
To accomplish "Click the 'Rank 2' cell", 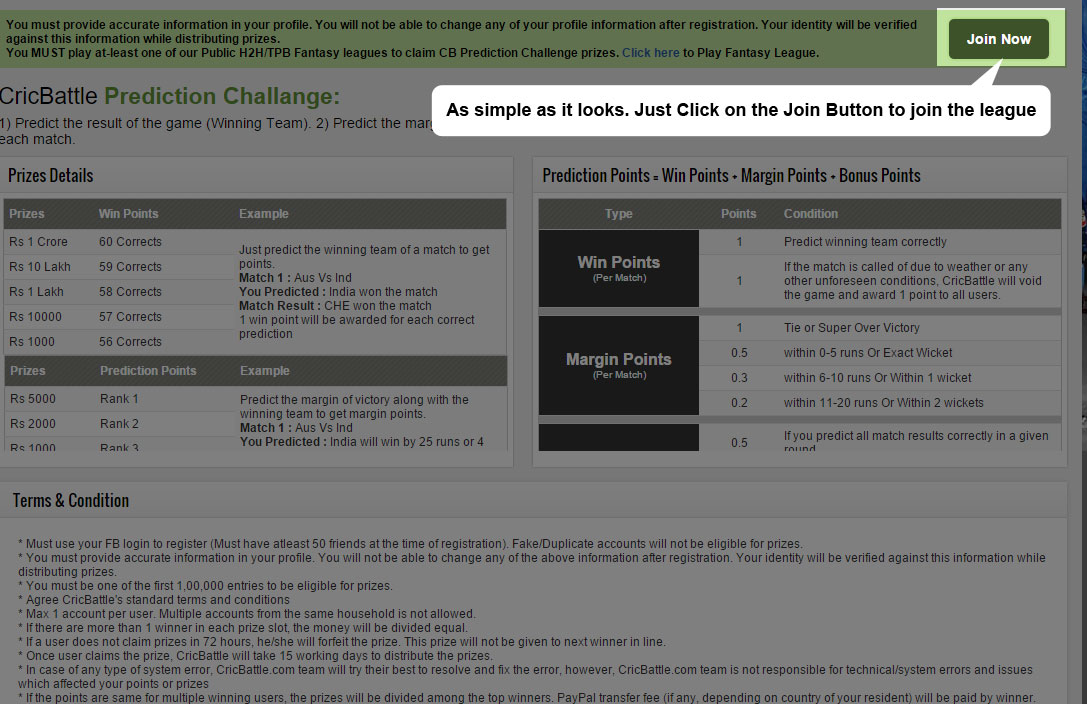I will (x=119, y=423).
